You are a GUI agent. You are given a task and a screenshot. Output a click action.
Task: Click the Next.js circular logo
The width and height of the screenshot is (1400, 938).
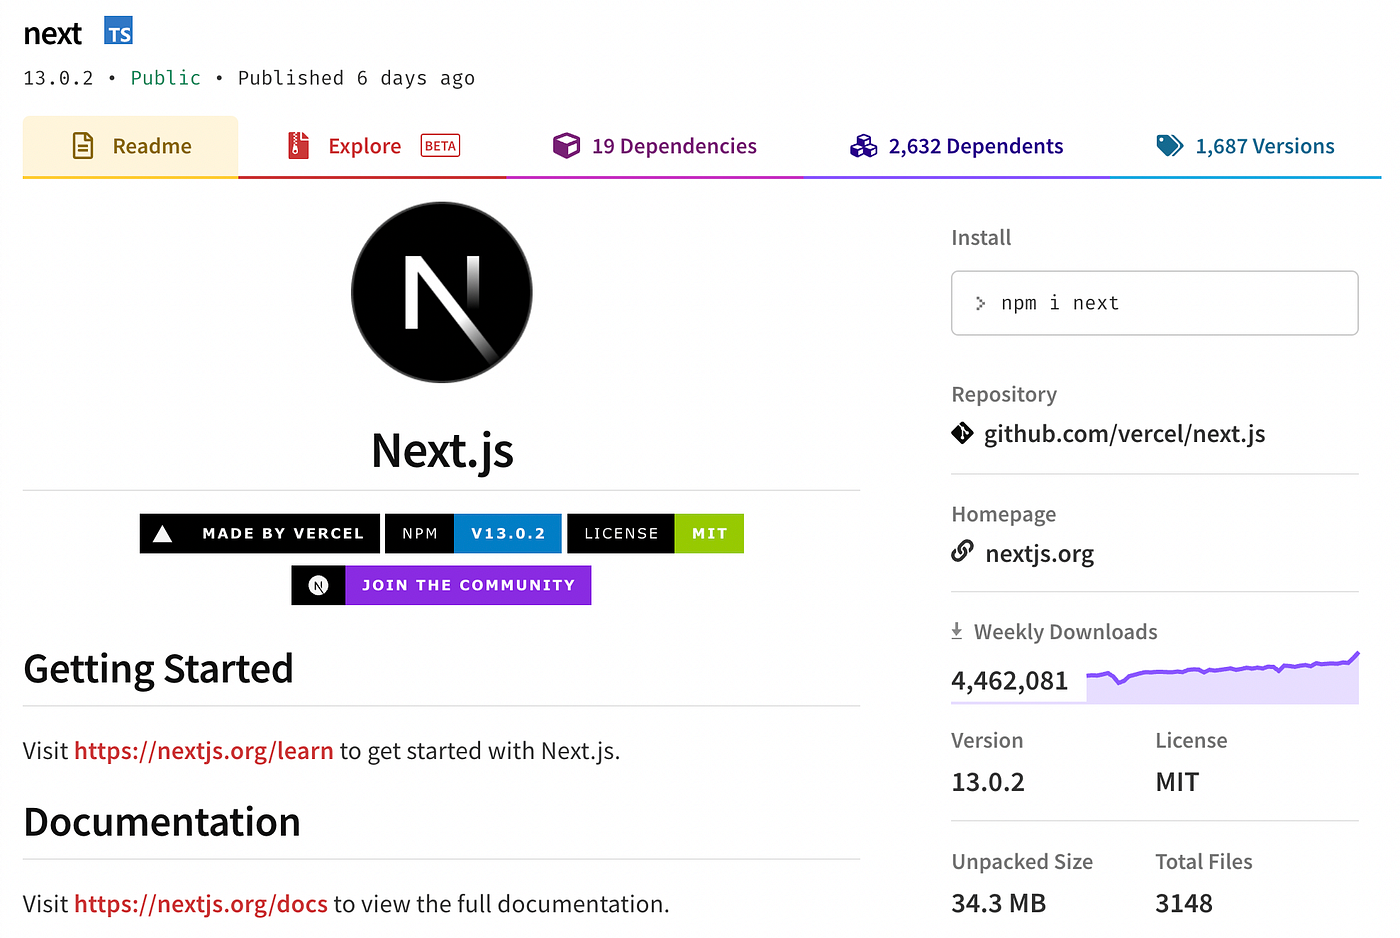[x=442, y=292]
